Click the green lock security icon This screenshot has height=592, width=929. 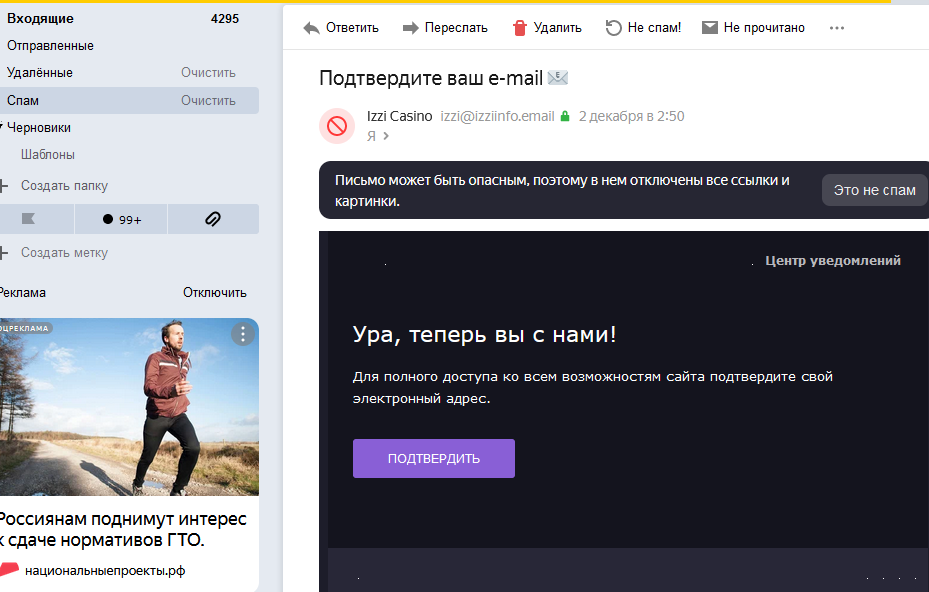(x=565, y=116)
